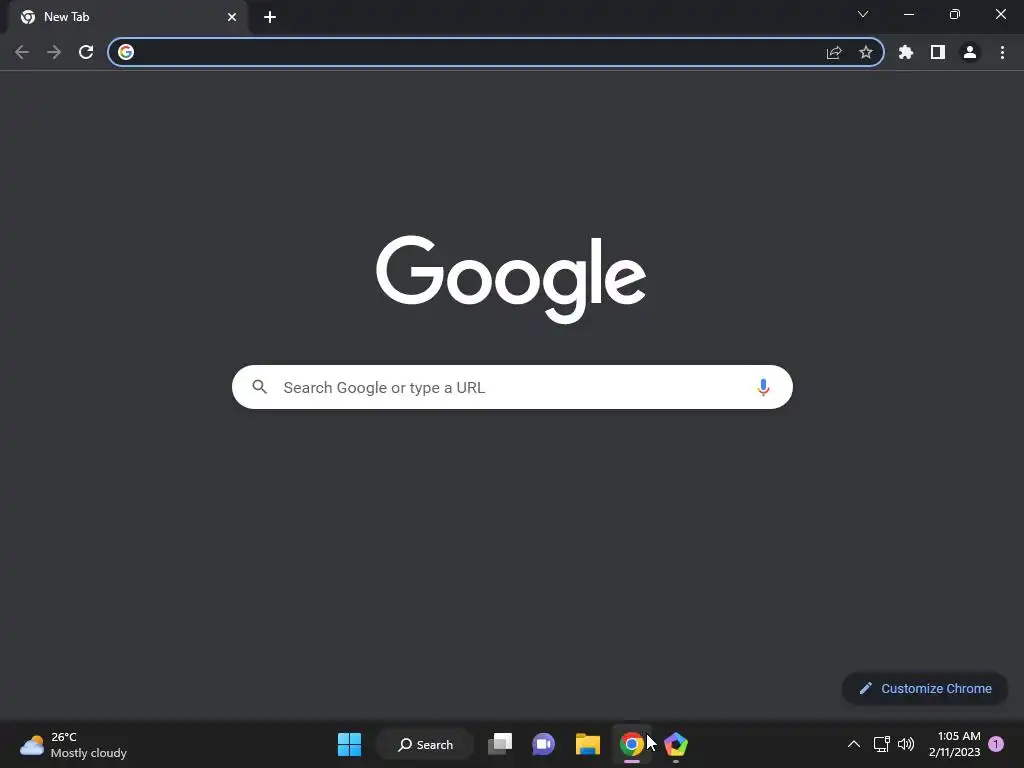Open the tab search chevron
1024x768 pixels.
(x=863, y=14)
